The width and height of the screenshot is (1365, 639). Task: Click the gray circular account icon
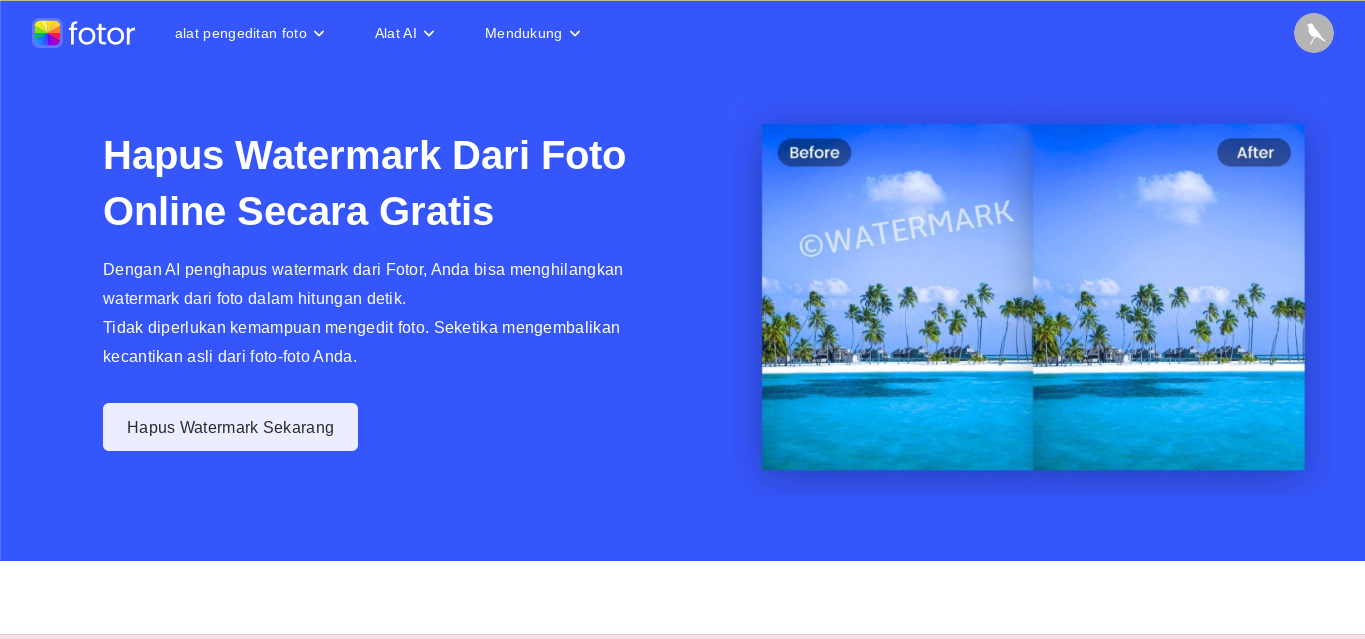(1314, 33)
